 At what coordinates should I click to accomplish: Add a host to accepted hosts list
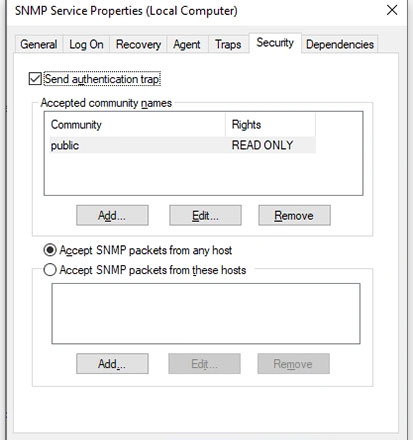point(112,364)
